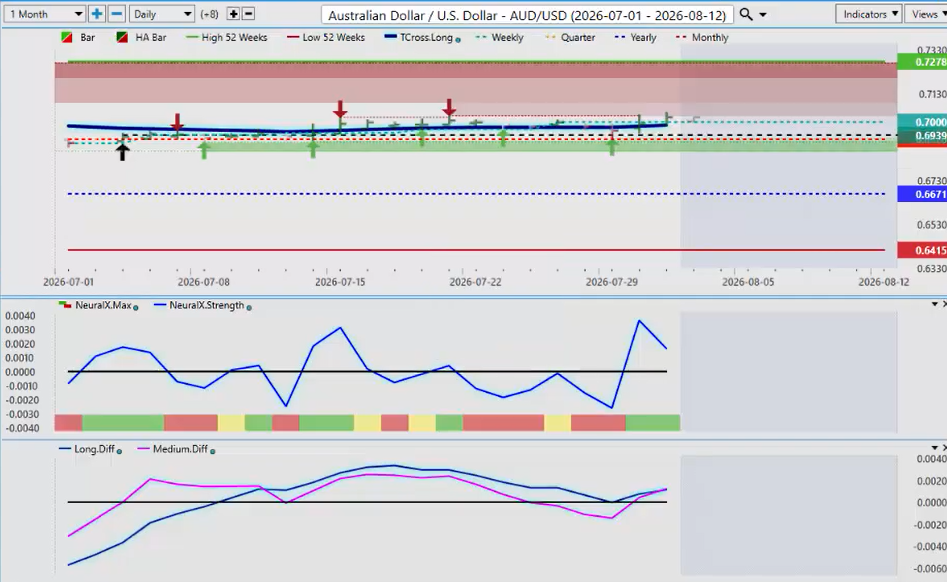Click the red down arrow near 2026-07-22
The image size is (947, 582).
click(449, 107)
